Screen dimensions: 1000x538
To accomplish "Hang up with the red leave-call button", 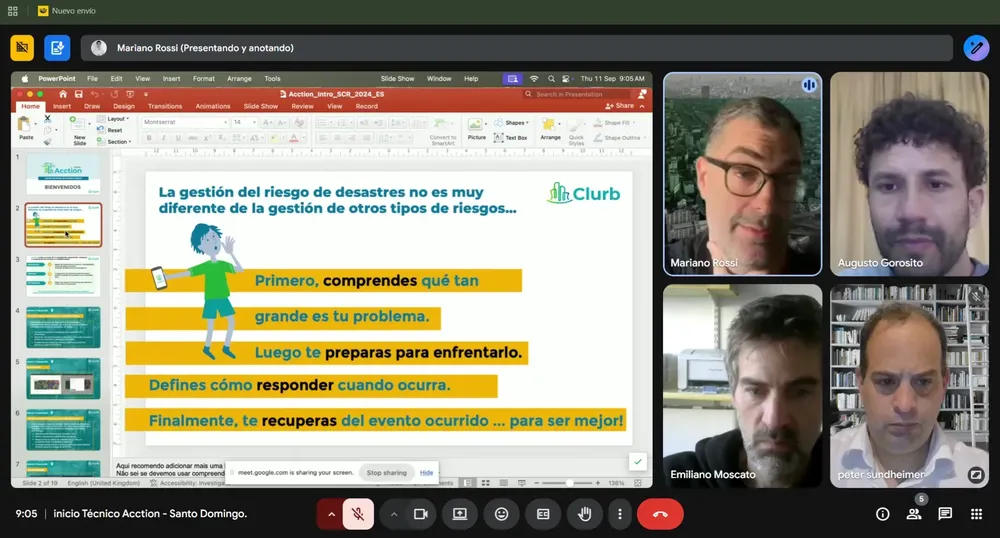I will 660,514.
